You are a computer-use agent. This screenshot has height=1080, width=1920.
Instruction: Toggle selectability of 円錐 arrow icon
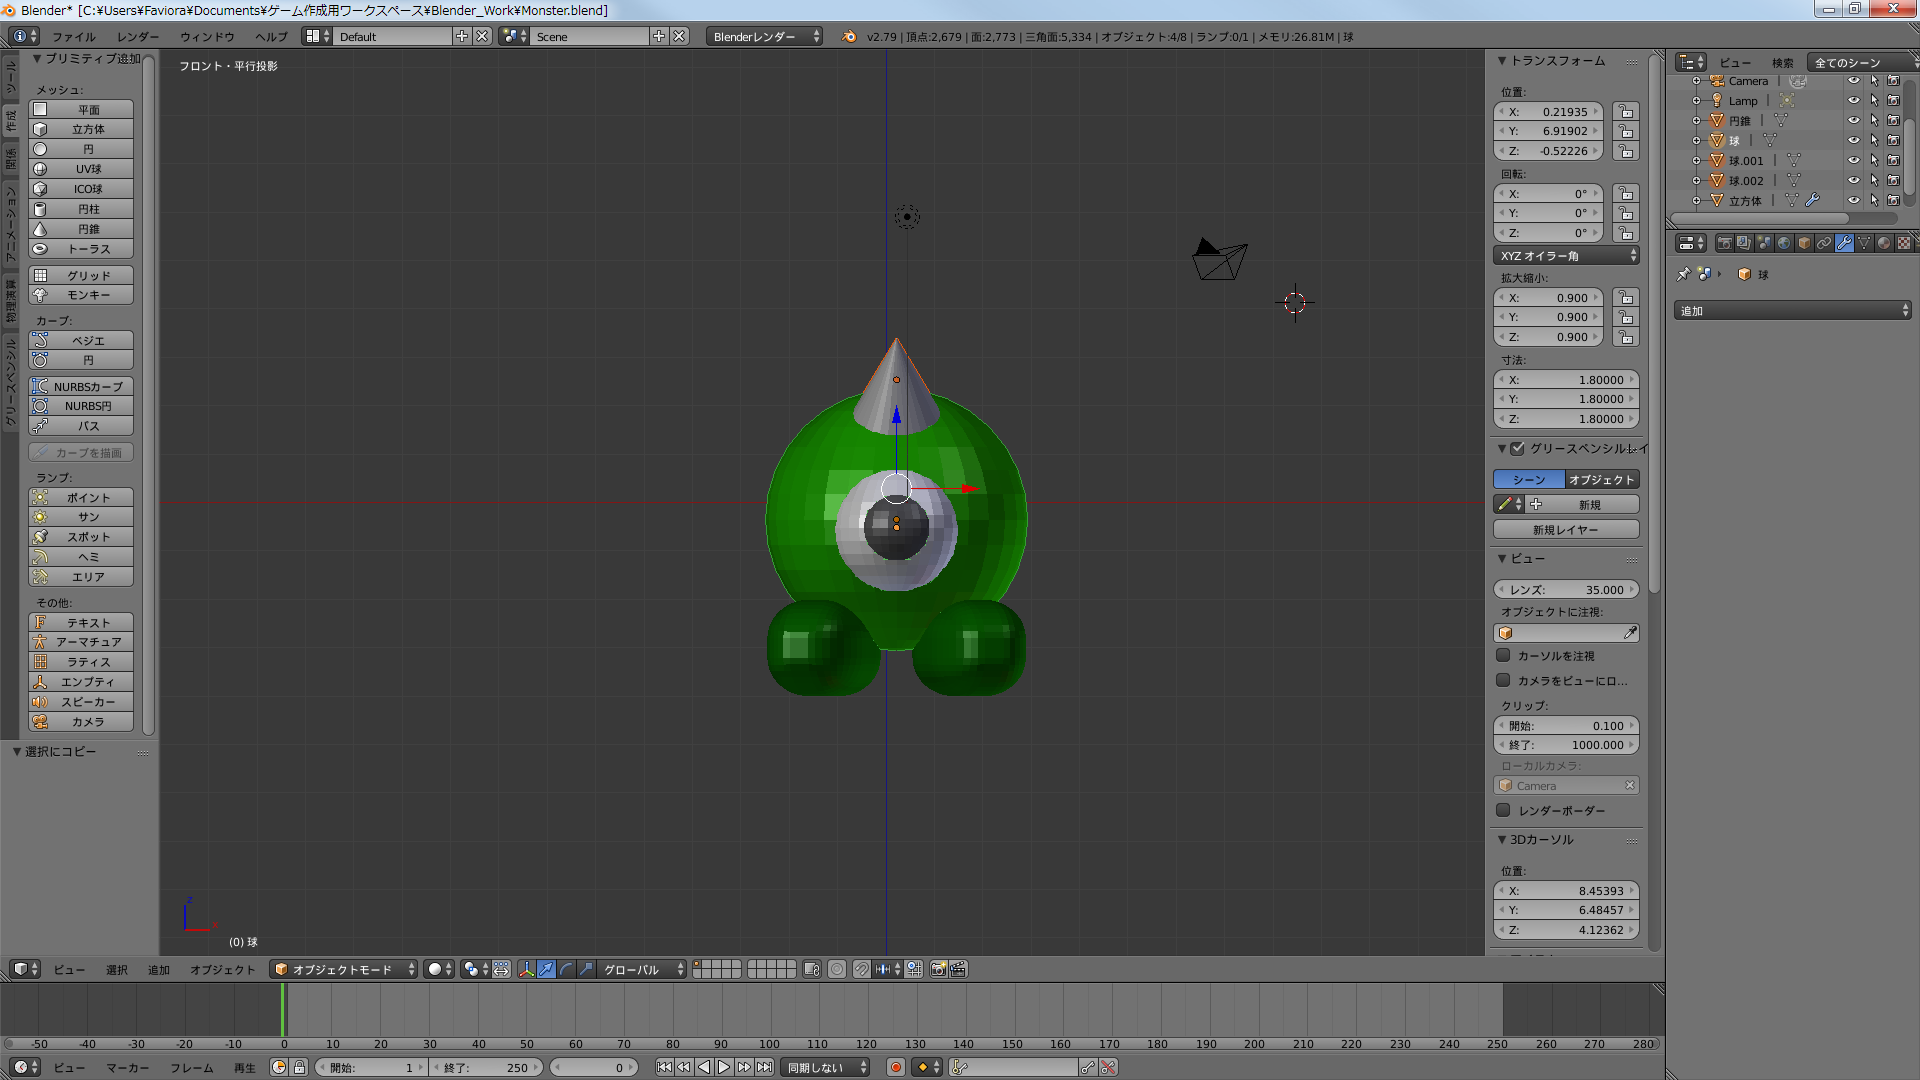pos(1873,121)
